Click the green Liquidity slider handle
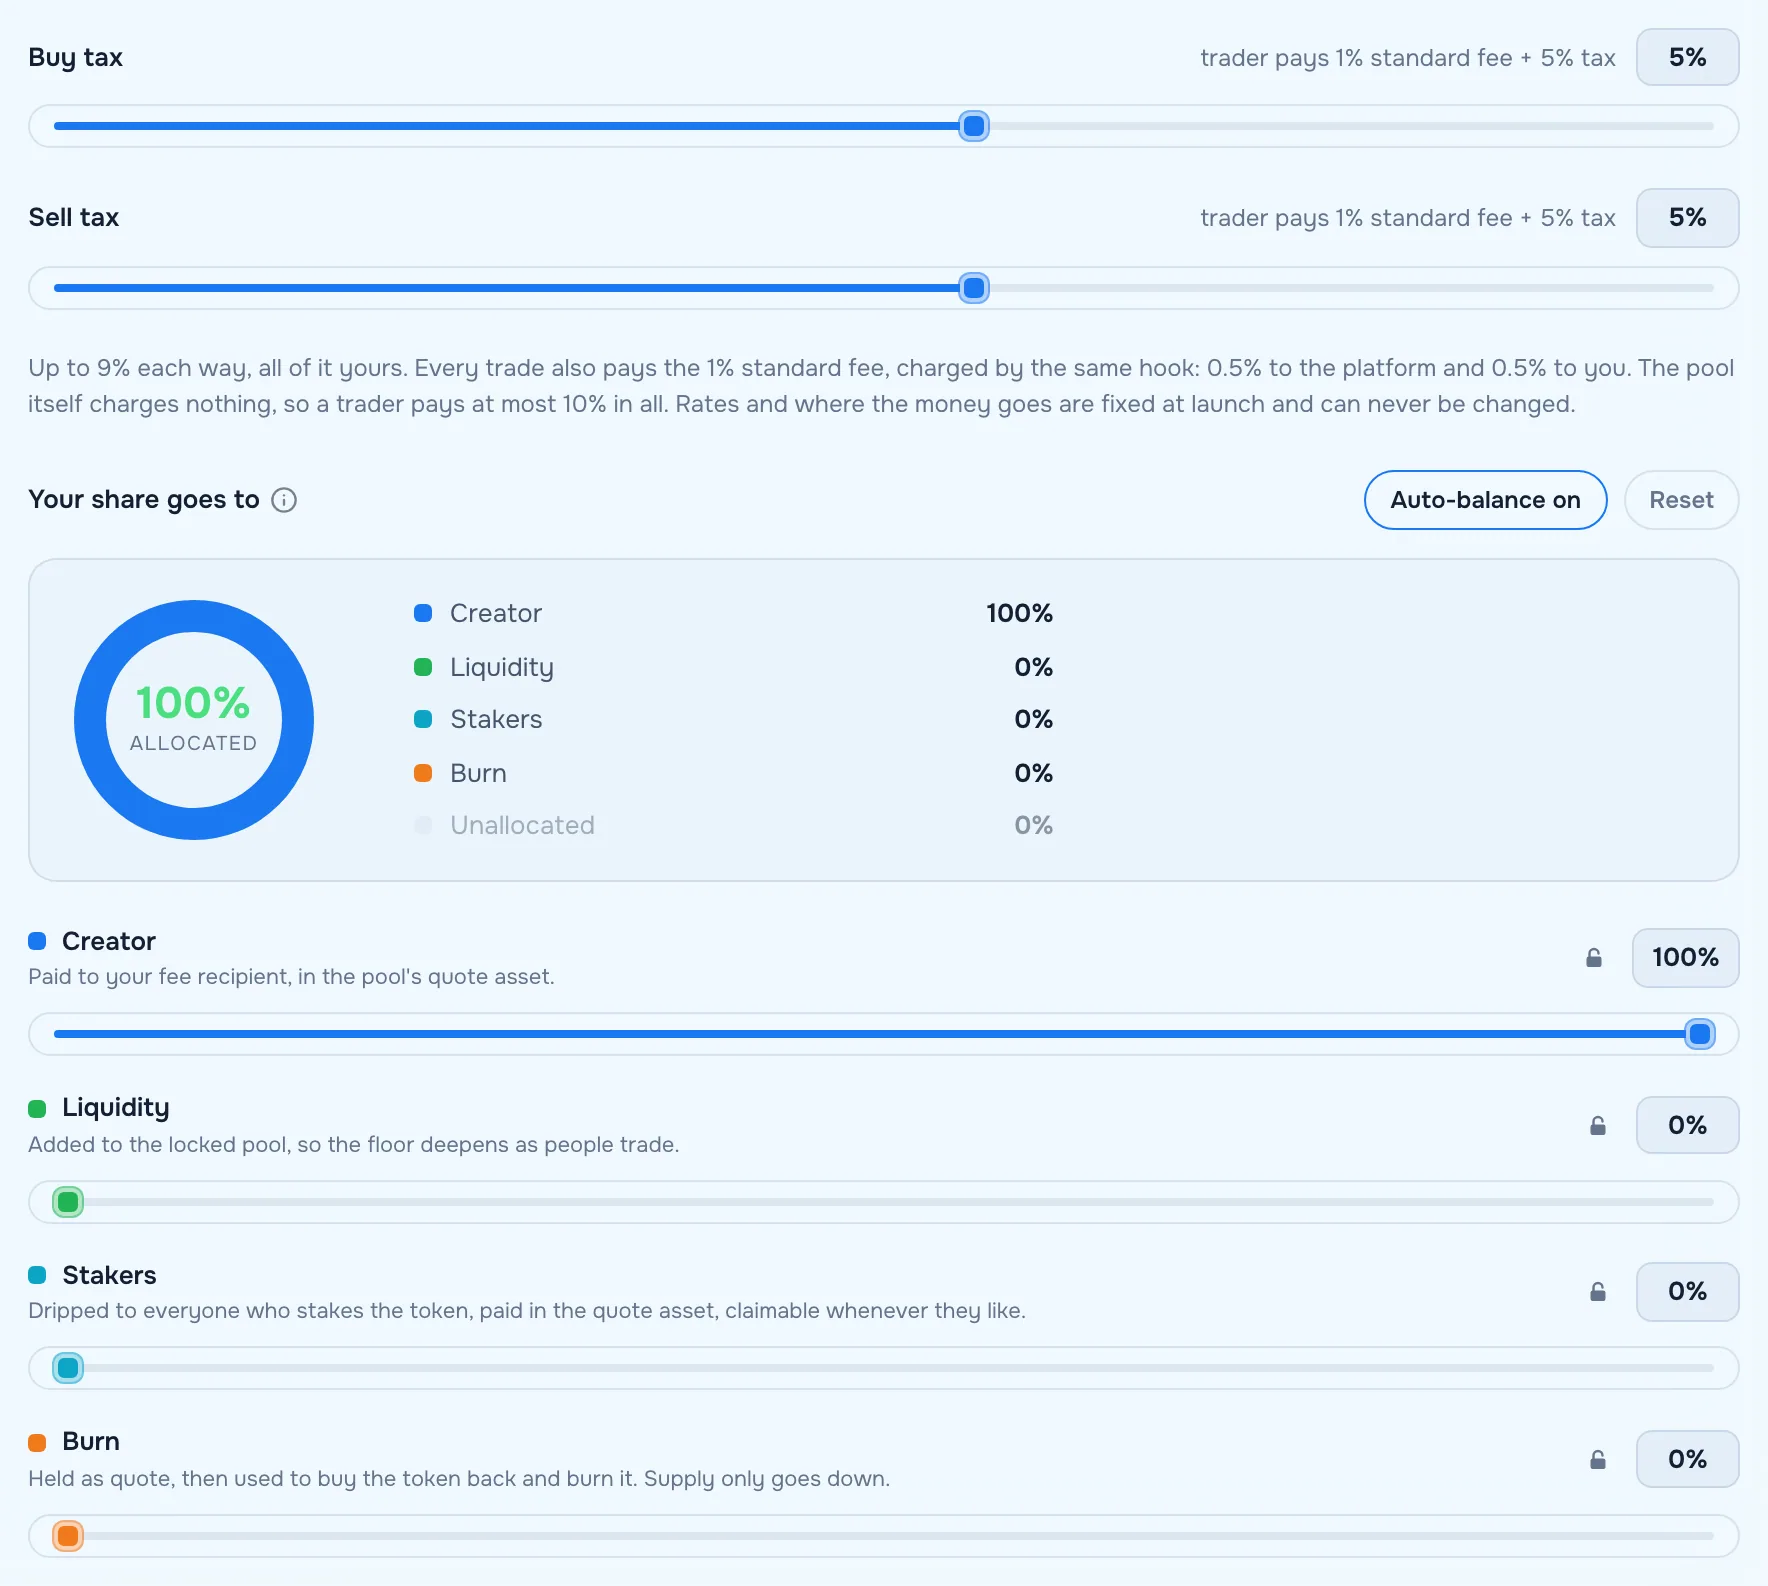This screenshot has height=1586, width=1768. coord(68,1202)
